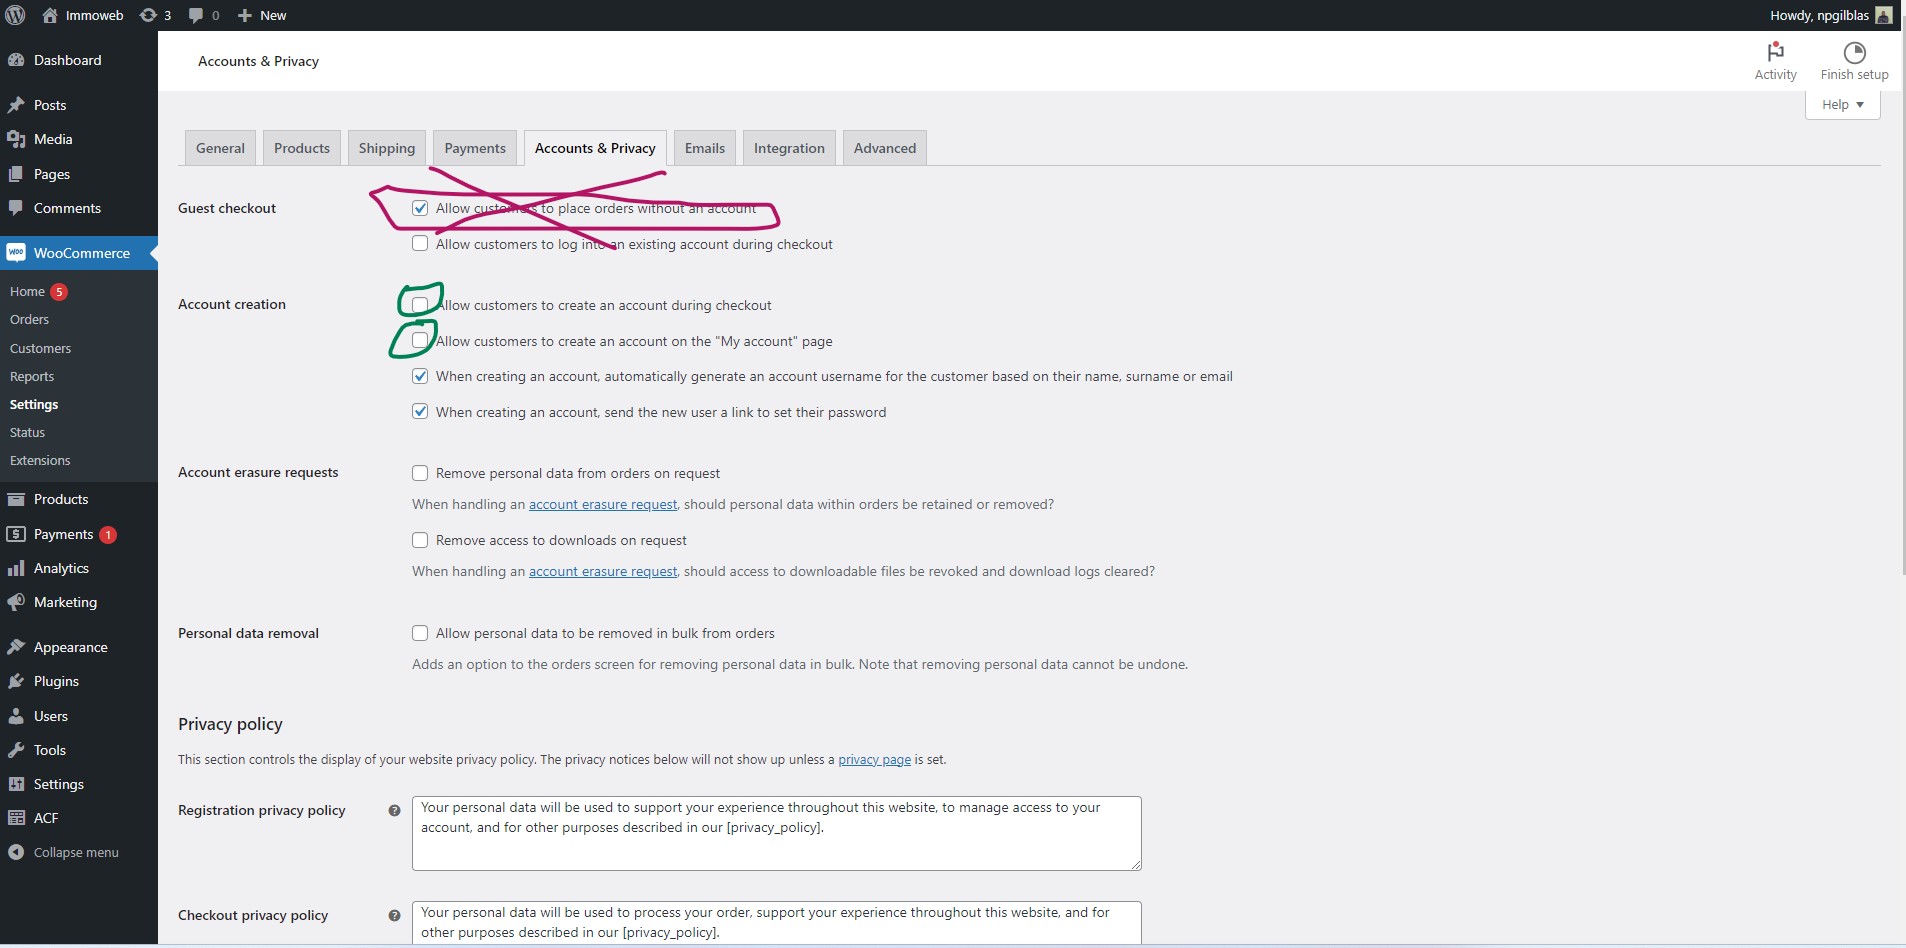Switch to the Advanced tab
The image size is (1906, 948).
coord(885,148)
